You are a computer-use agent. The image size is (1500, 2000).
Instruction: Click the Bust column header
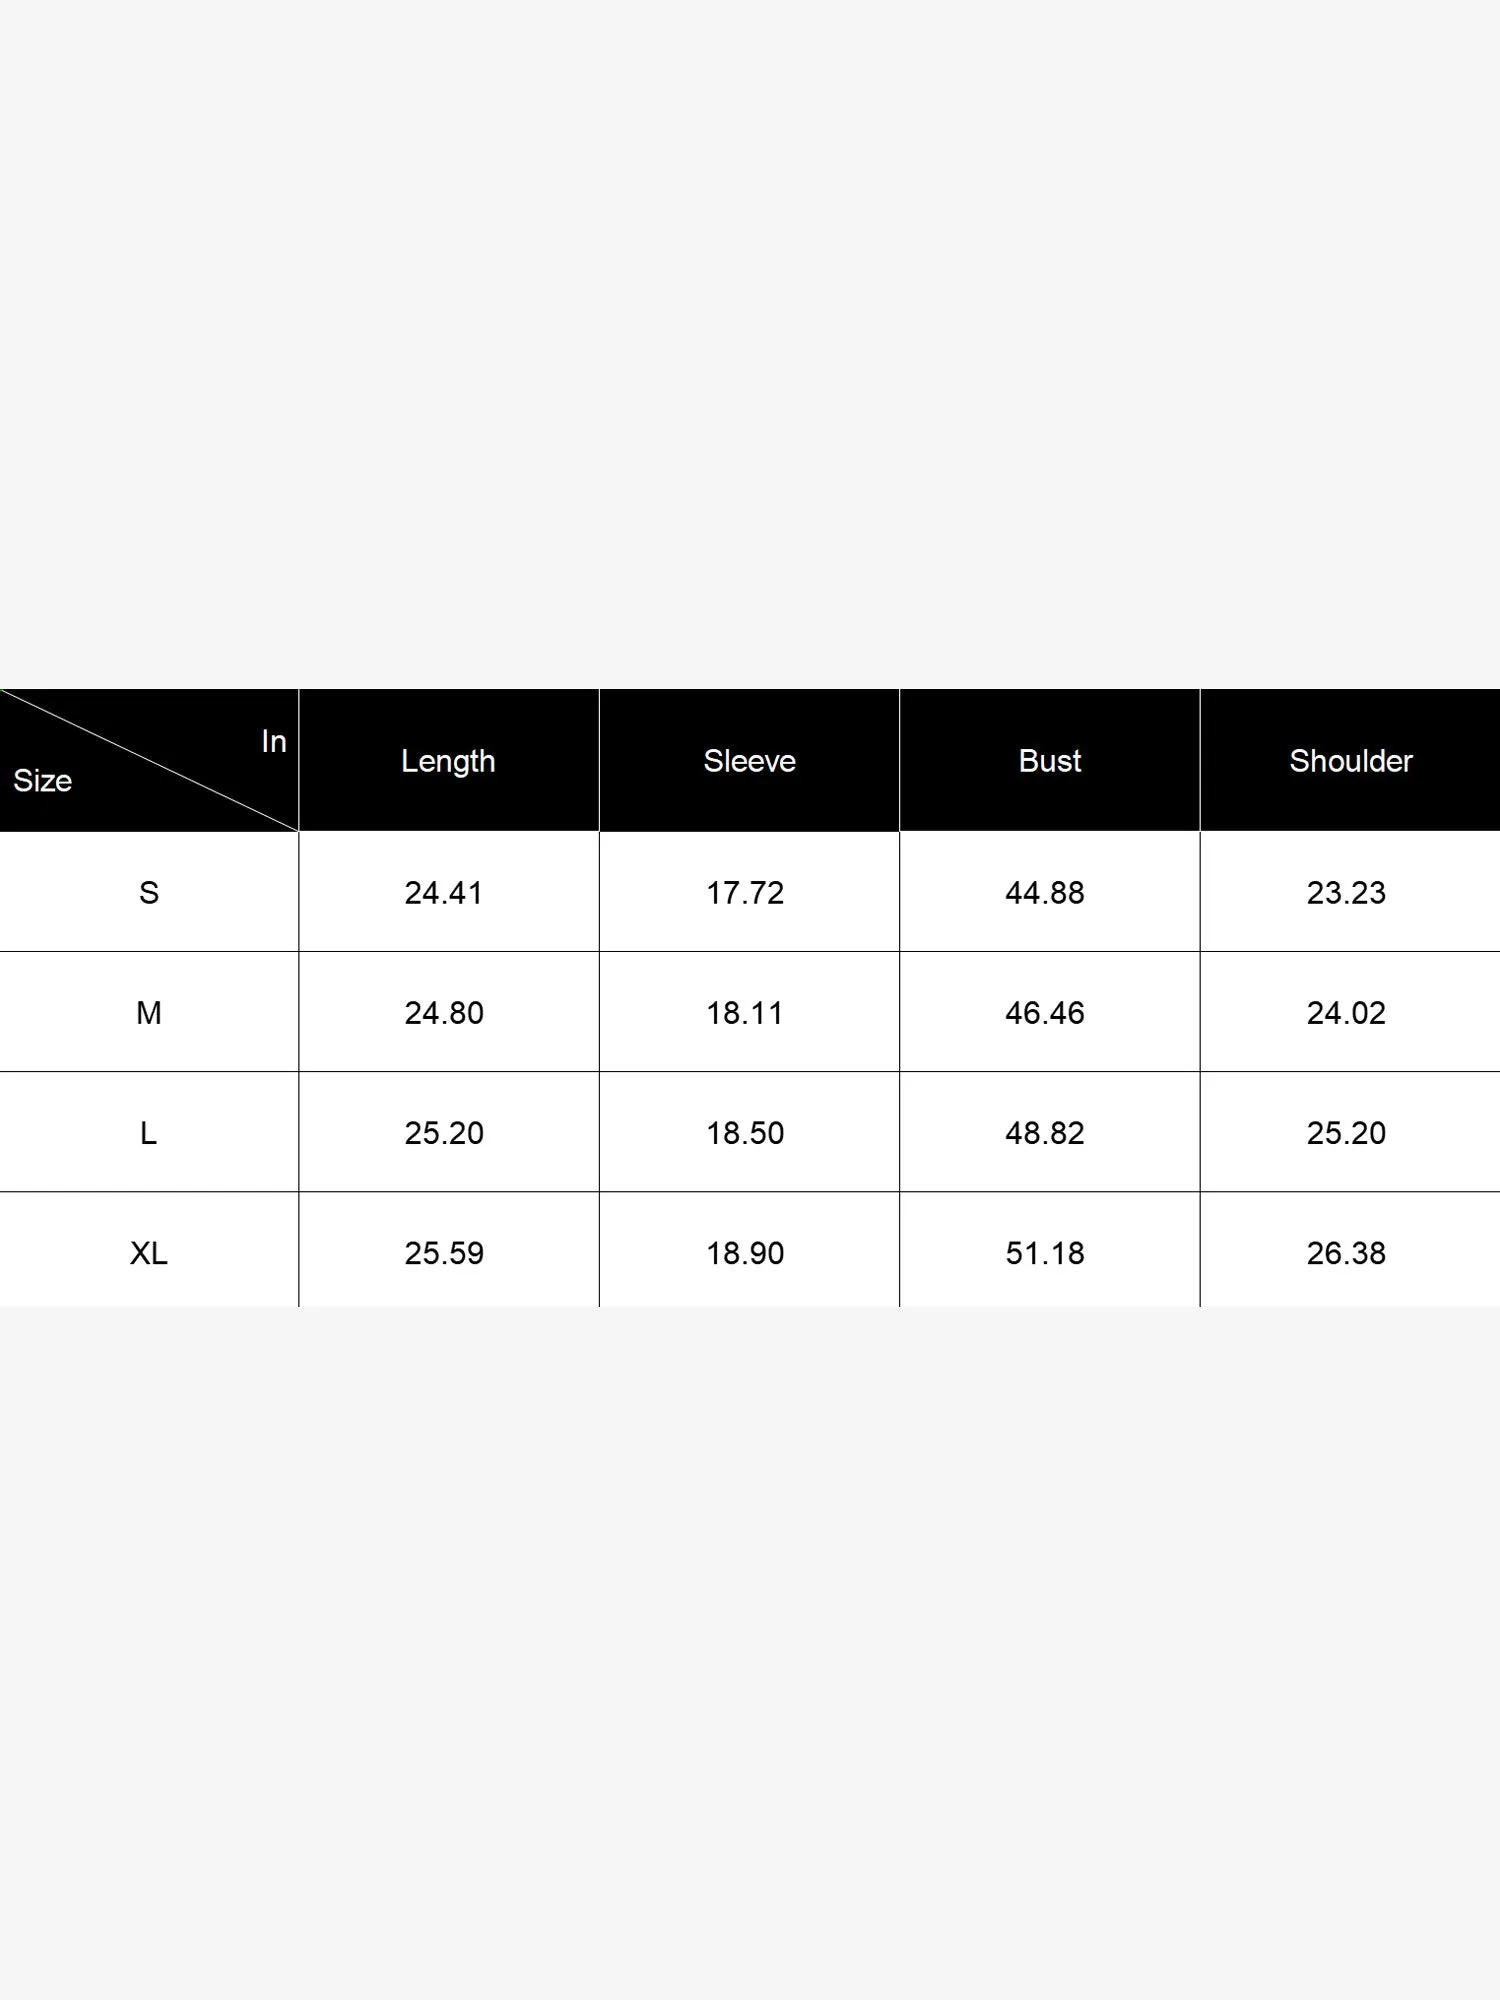click(1049, 761)
